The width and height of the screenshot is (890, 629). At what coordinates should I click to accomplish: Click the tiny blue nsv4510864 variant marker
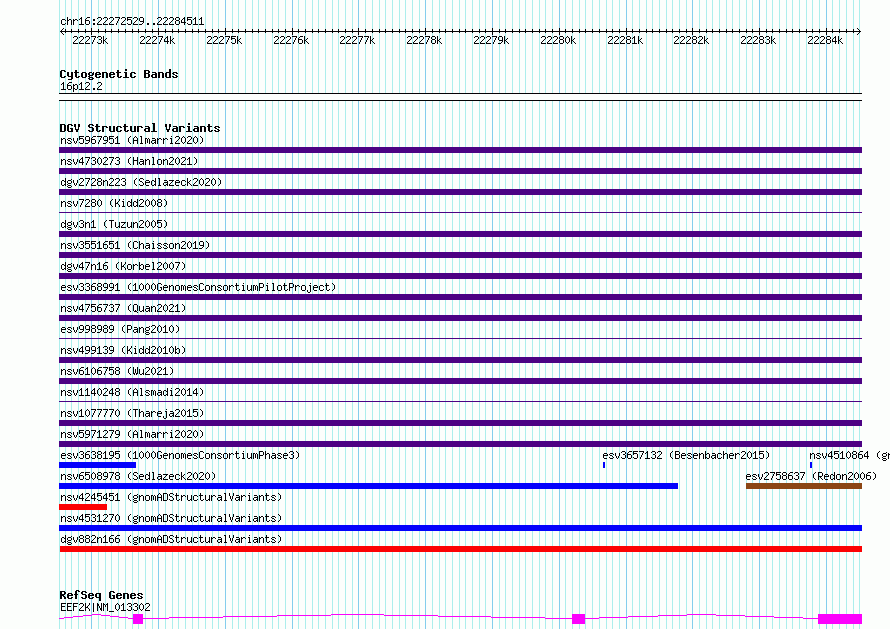pos(811,465)
